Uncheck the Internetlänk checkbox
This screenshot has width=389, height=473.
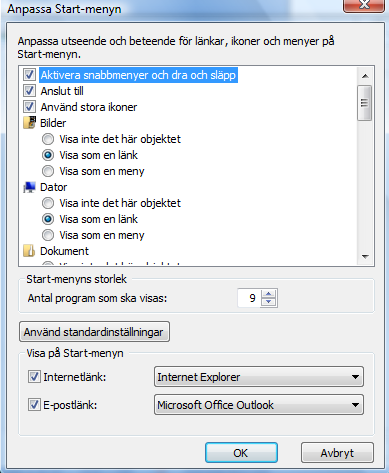tap(34, 377)
